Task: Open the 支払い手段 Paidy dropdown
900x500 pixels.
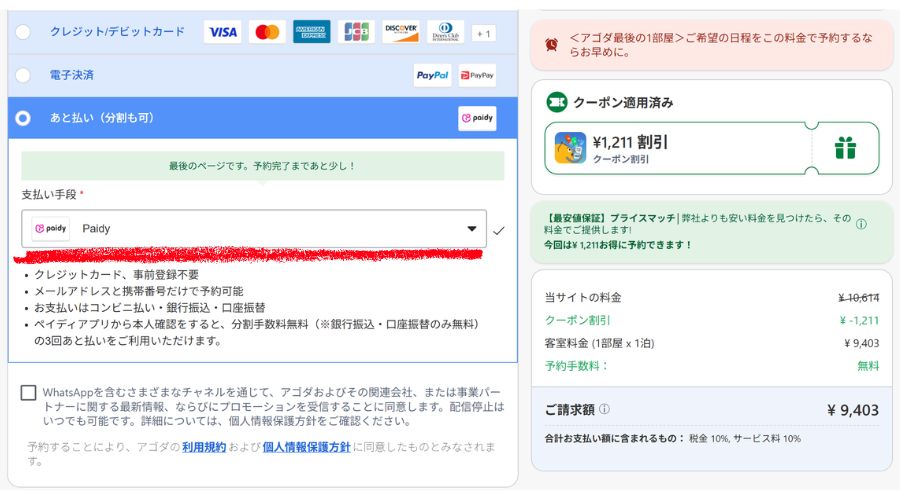Action: 254,228
